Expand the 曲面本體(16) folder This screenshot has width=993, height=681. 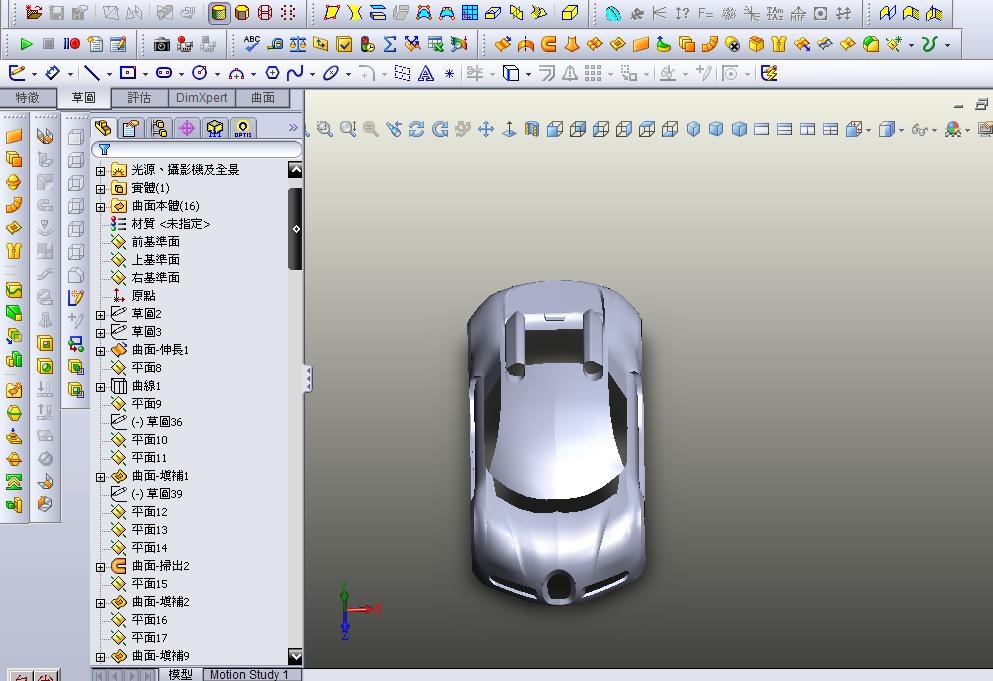(100, 207)
